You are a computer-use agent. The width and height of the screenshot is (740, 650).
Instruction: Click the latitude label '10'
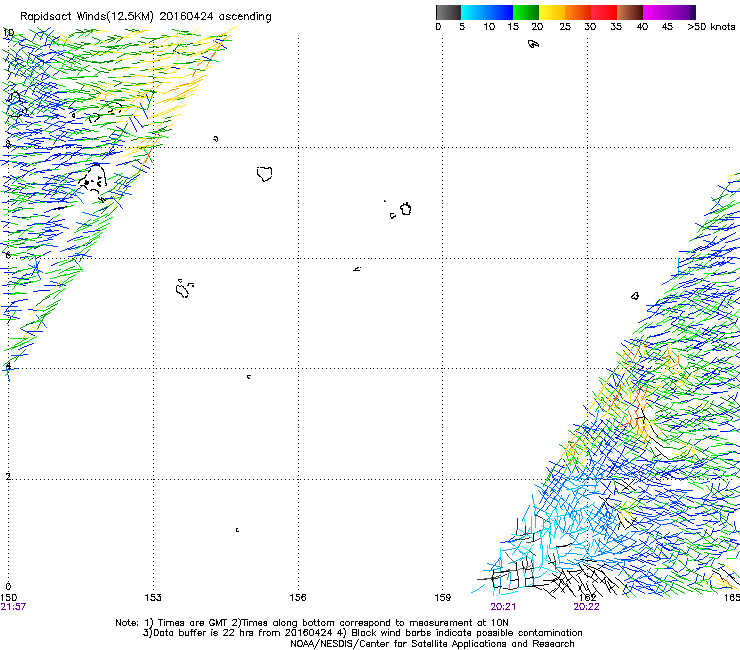click(x=8, y=33)
